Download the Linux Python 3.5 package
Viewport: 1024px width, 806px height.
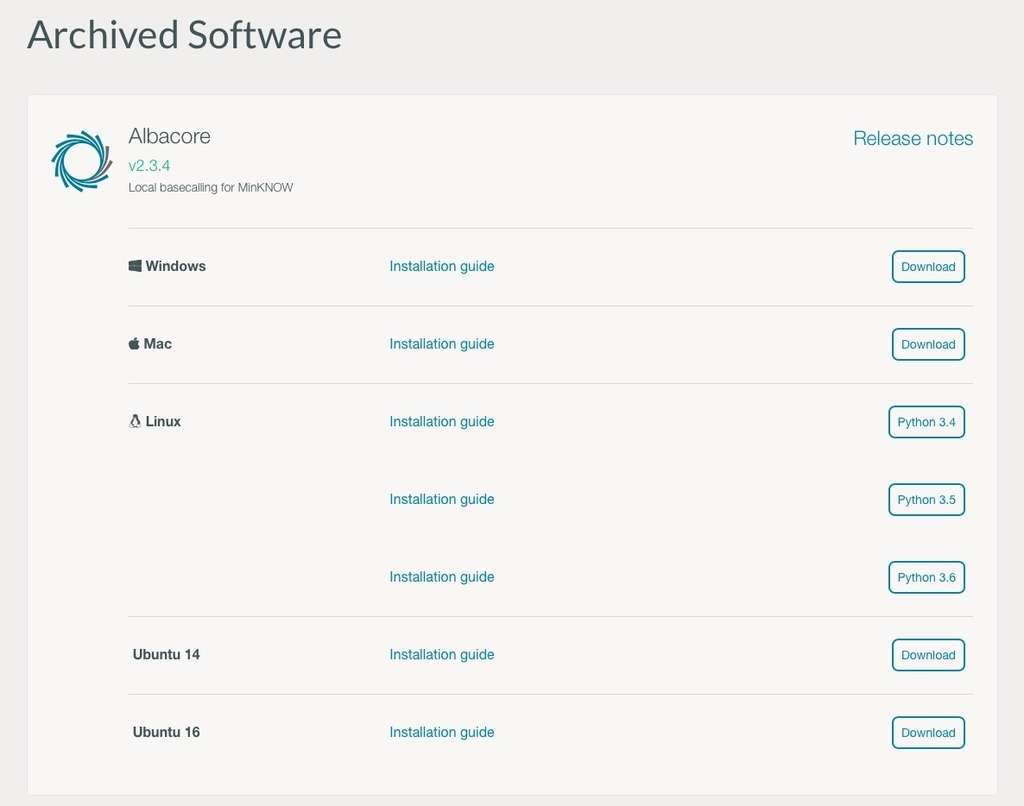point(926,500)
